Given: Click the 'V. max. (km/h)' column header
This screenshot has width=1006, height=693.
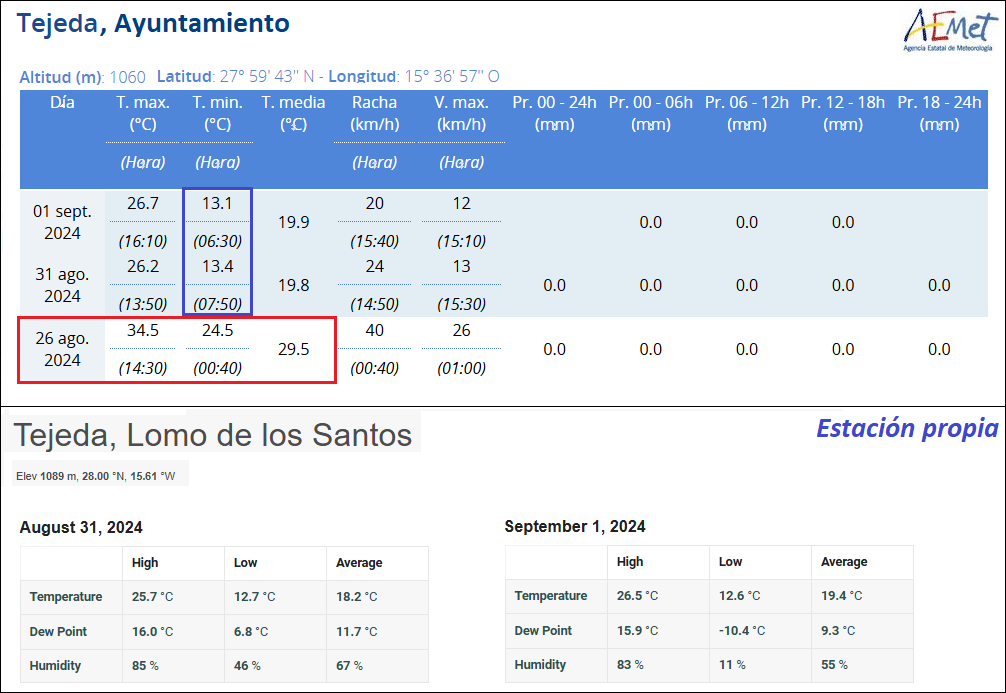Looking at the screenshot, I should (x=461, y=113).
